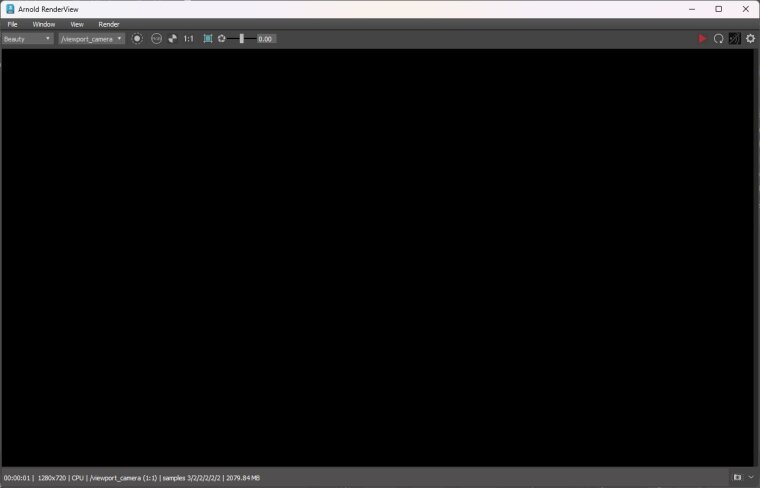The height and width of the screenshot is (488, 760).
Task: Expand the Beauty AOV dropdown
Action: [x=27, y=39]
